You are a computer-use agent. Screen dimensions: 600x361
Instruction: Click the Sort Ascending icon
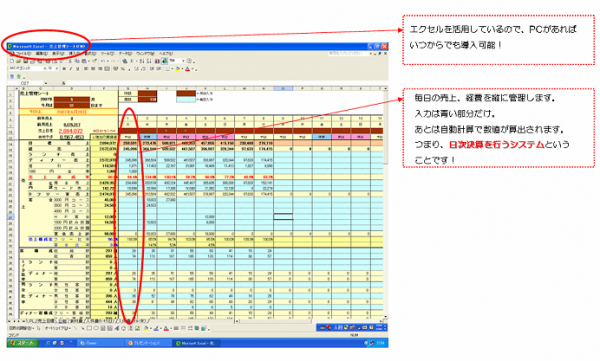point(142,61)
